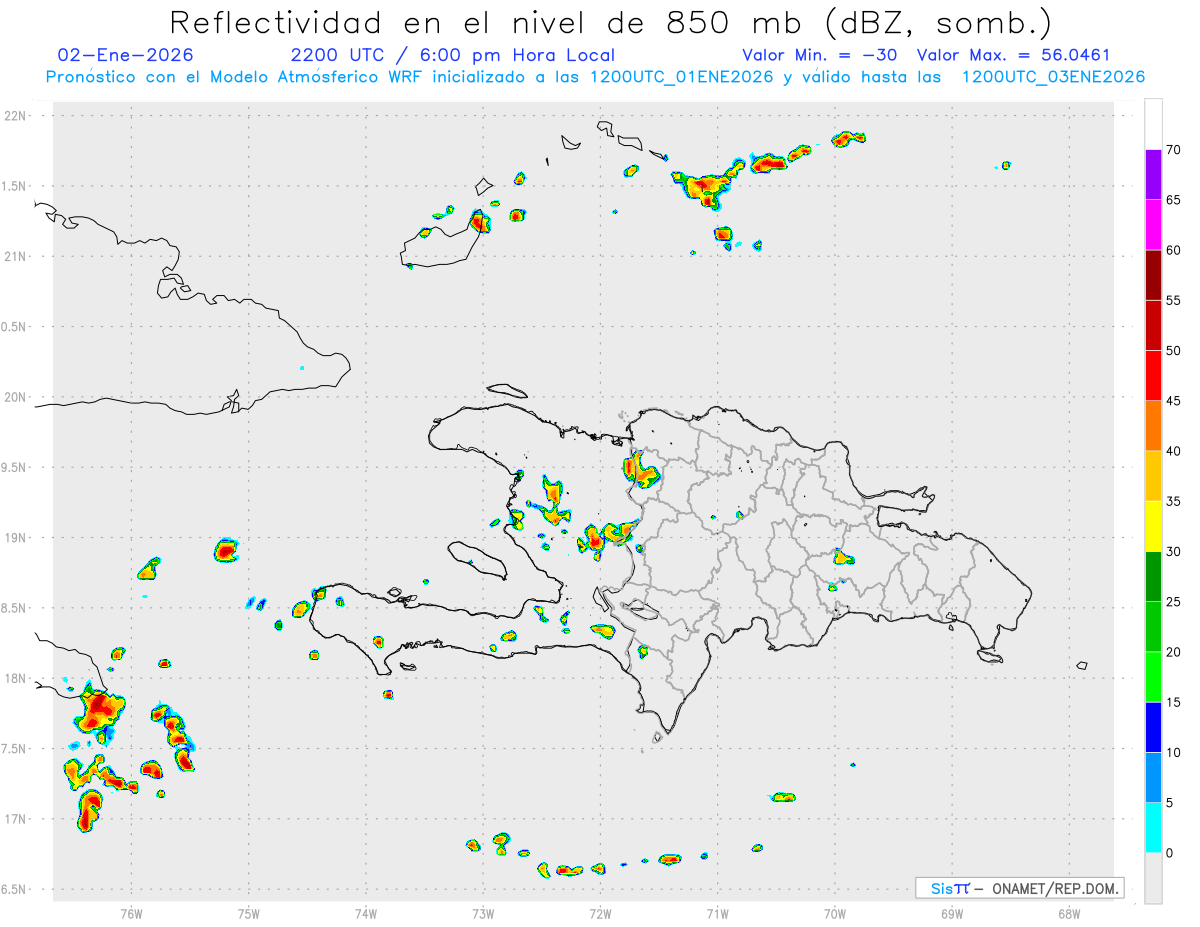This screenshot has width=1200, height=927.
Task: Click the '70' color bar label
Action: click(x=1174, y=150)
